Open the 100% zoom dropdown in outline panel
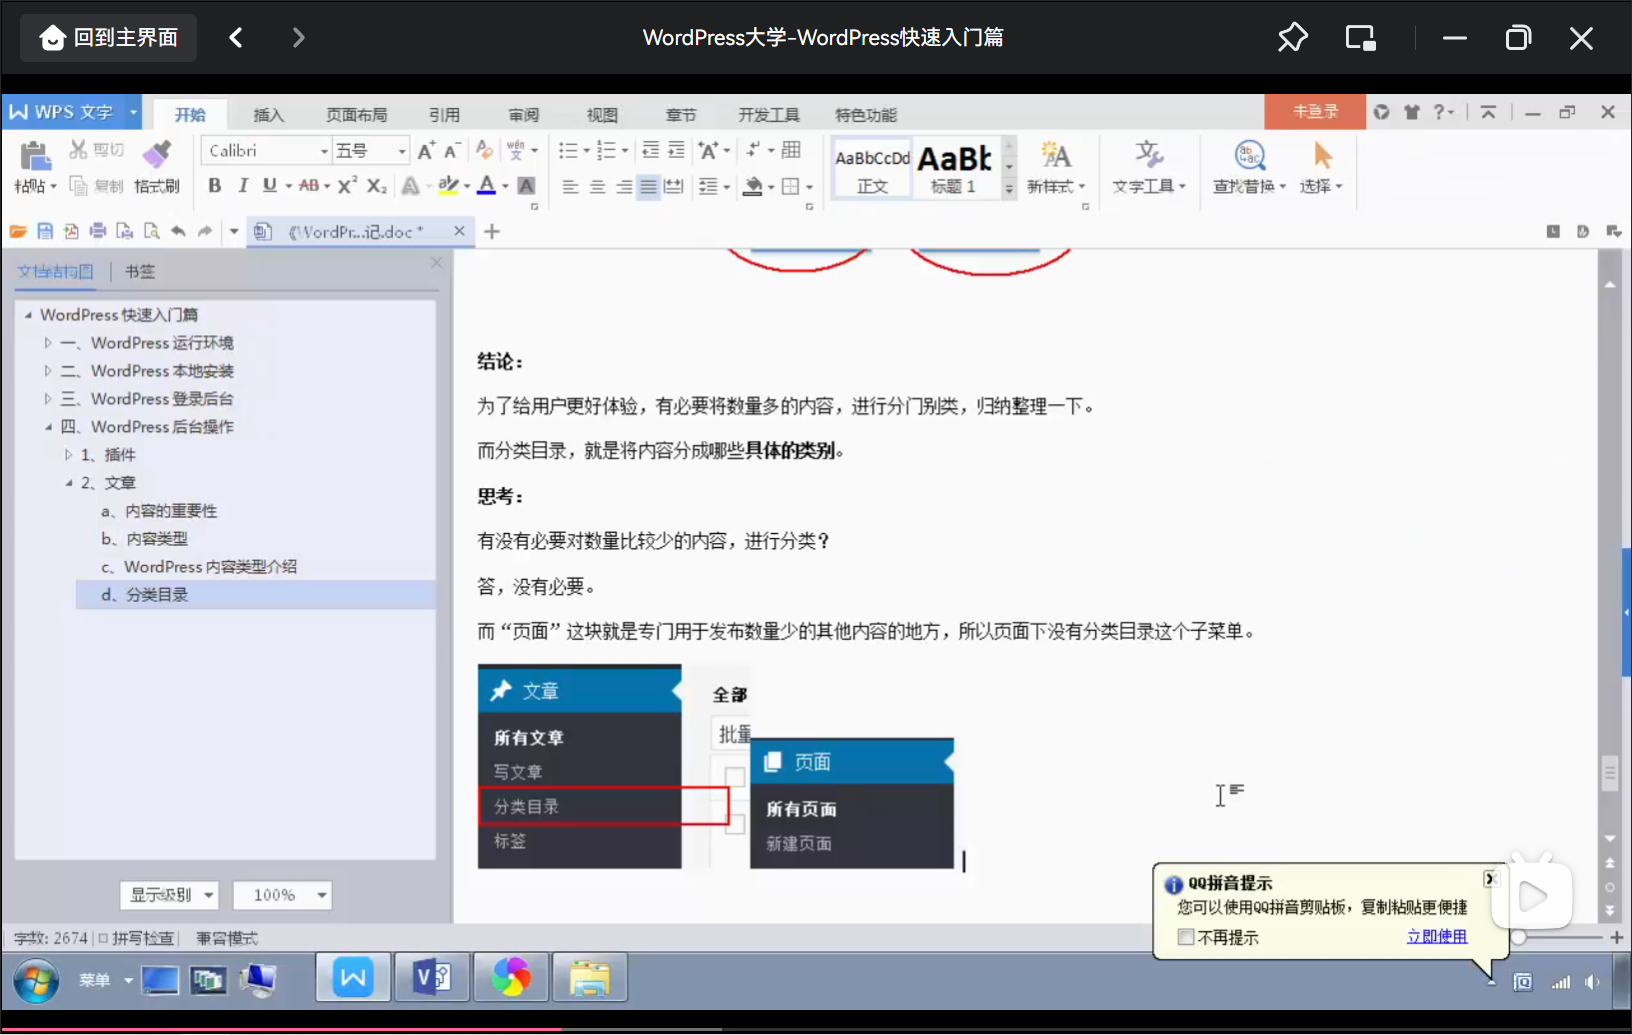The width and height of the screenshot is (1632, 1035). coord(282,895)
